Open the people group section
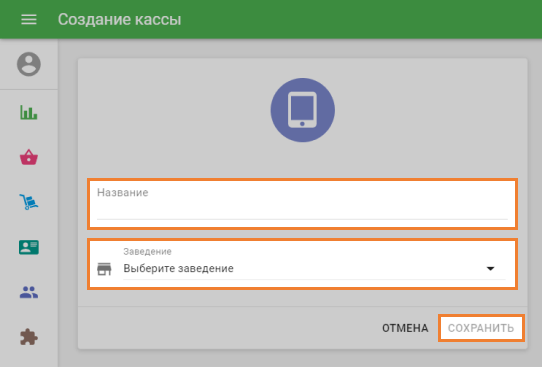This screenshot has width=542, height=367. click(x=29, y=292)
